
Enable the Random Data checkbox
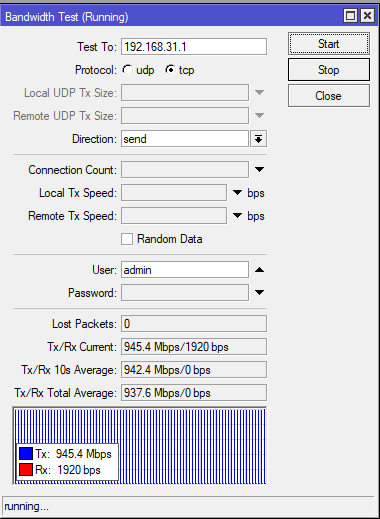127,239
